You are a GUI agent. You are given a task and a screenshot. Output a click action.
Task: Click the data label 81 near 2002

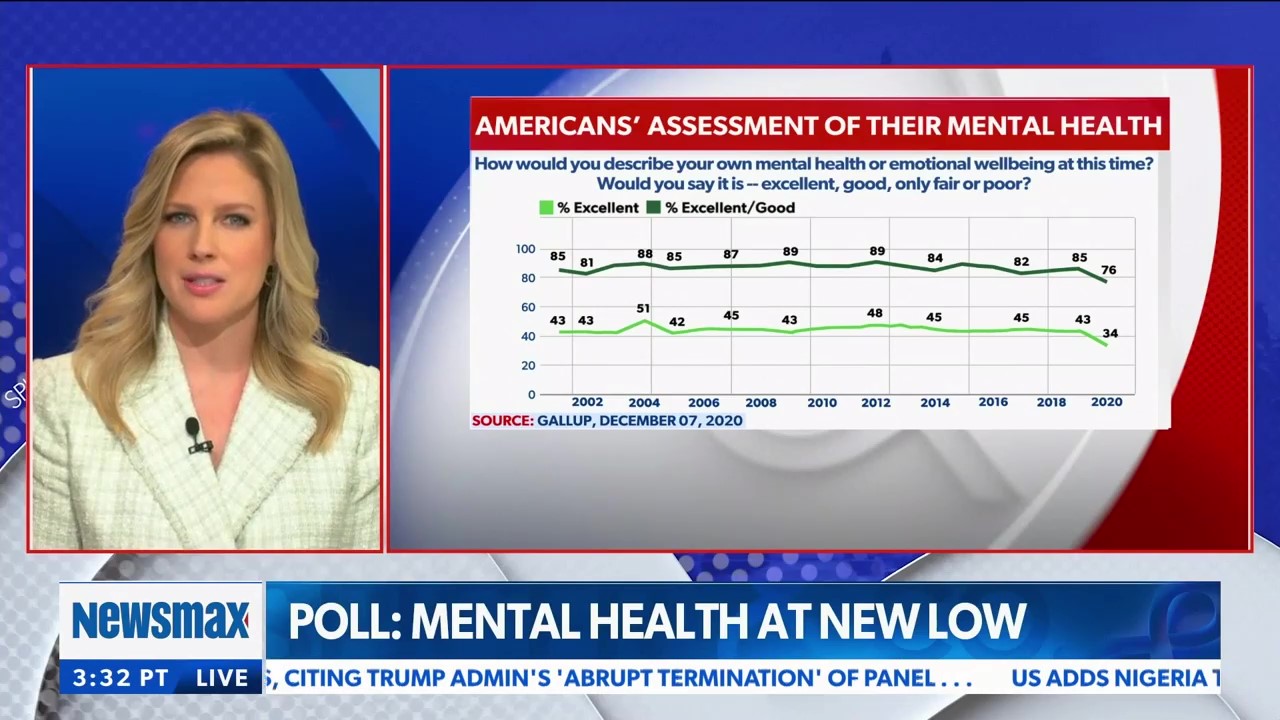[587, 263]
